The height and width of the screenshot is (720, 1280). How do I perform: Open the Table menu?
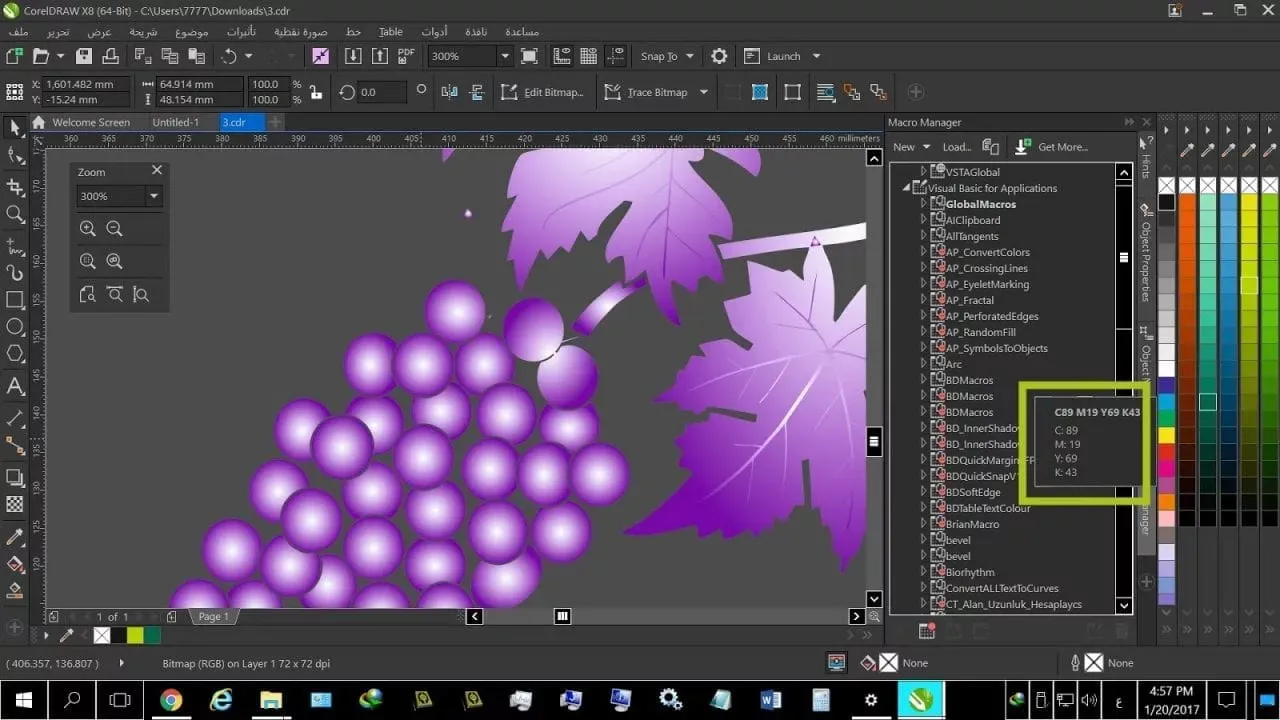(389, 31)
